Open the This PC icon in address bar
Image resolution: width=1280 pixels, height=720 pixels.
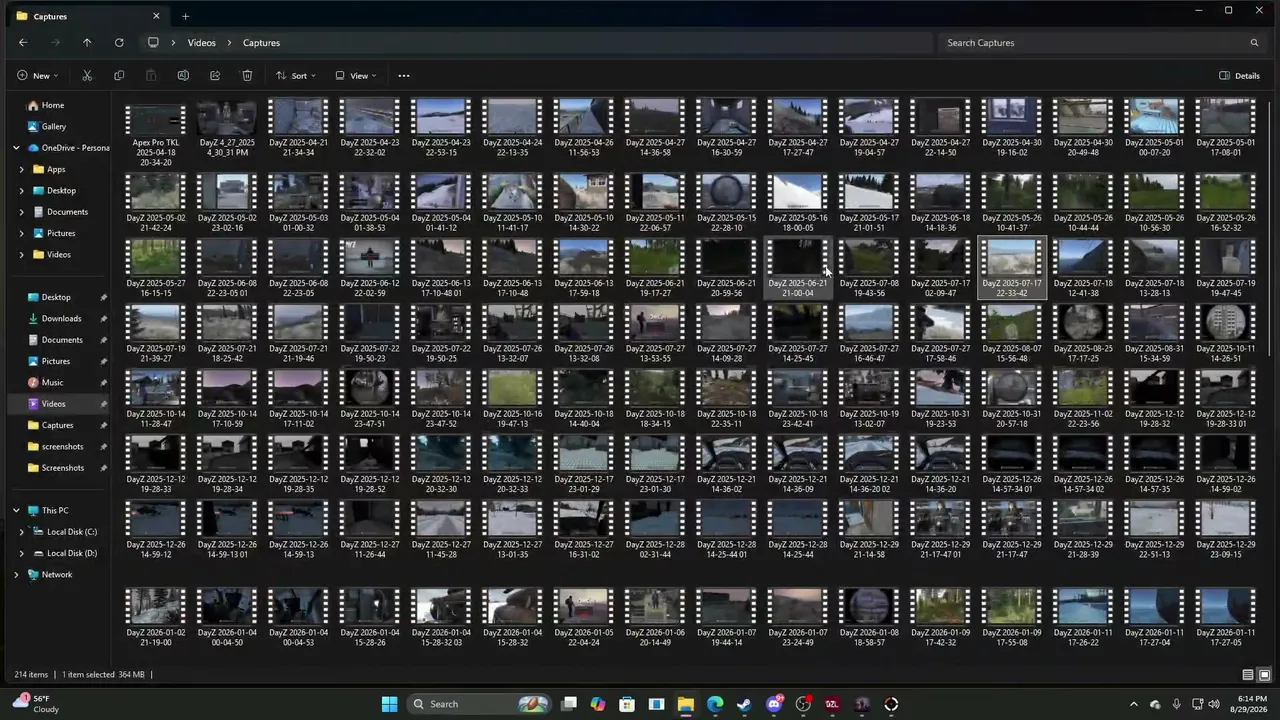[153, 43]
